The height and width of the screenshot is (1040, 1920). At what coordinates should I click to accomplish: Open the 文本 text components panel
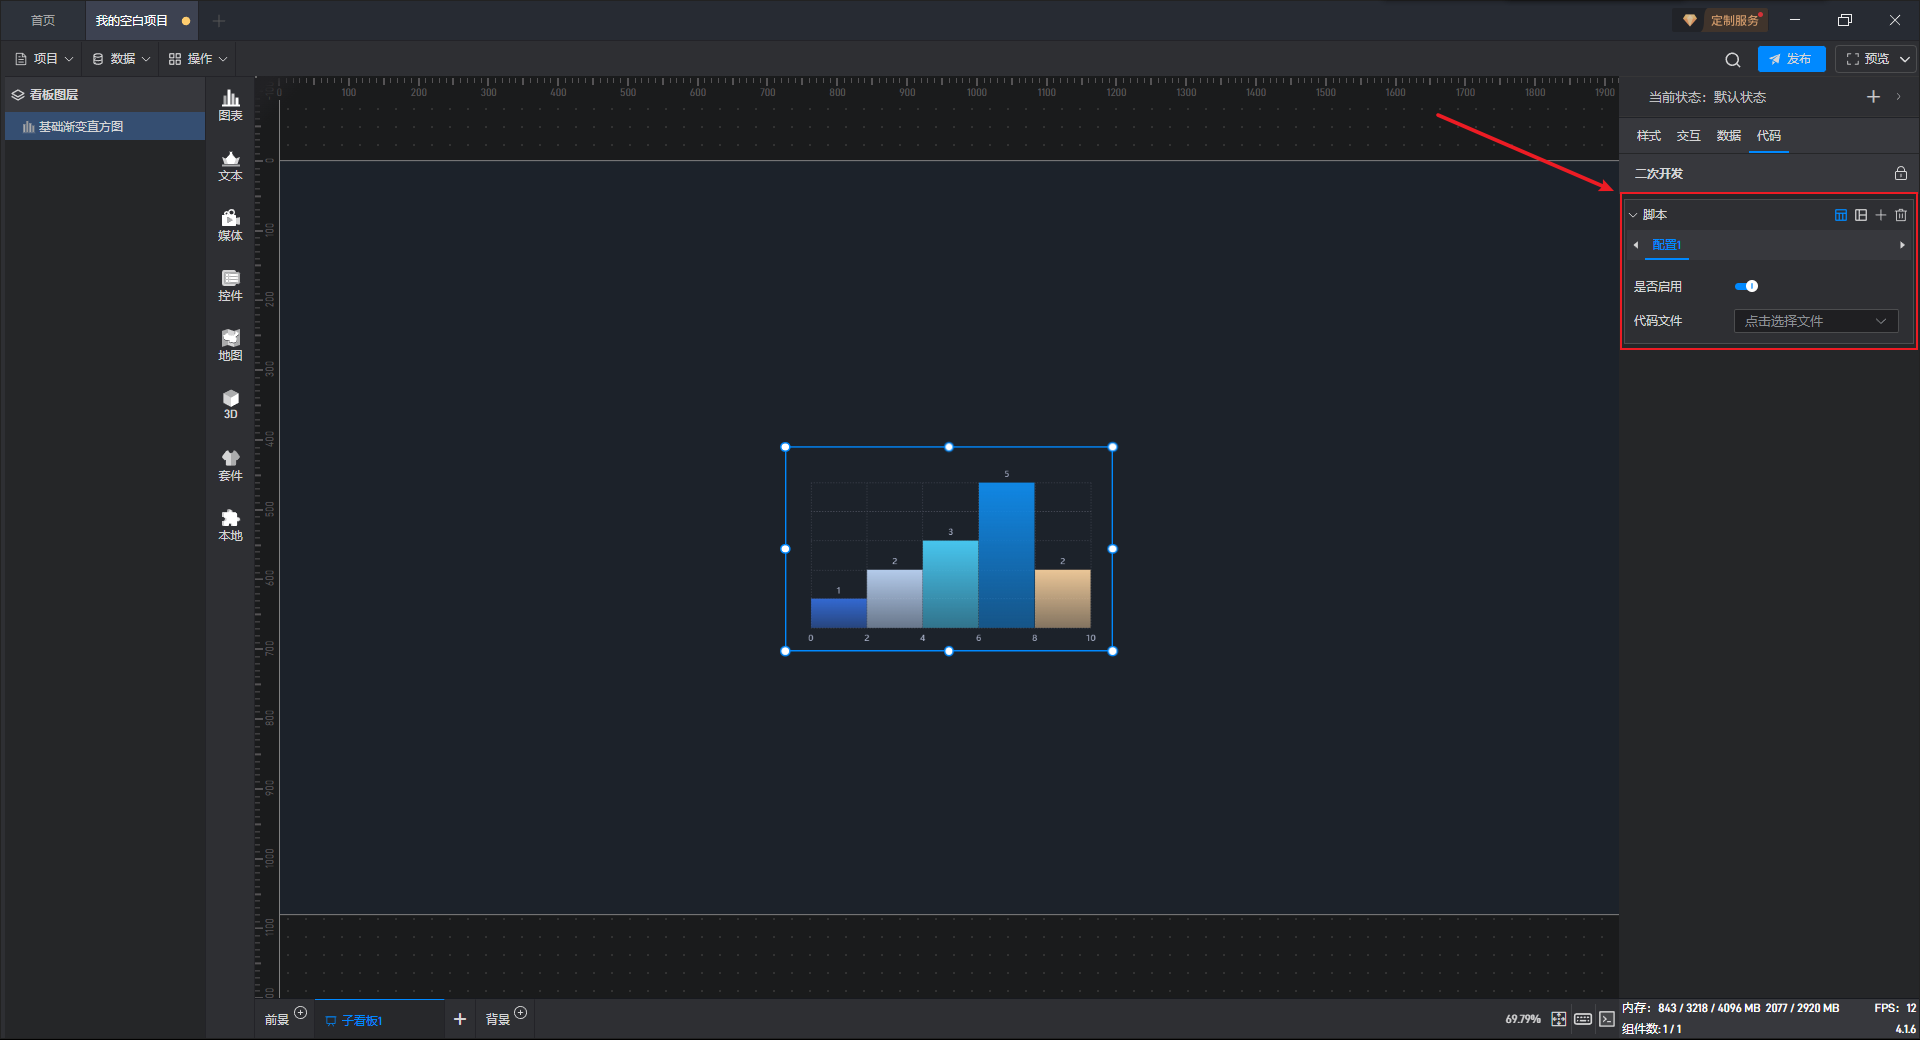[230, 165]
